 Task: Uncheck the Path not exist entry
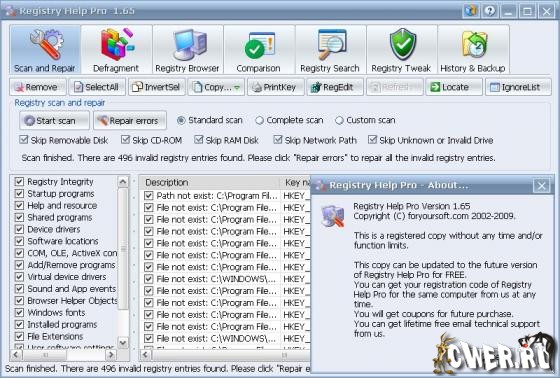149,196
